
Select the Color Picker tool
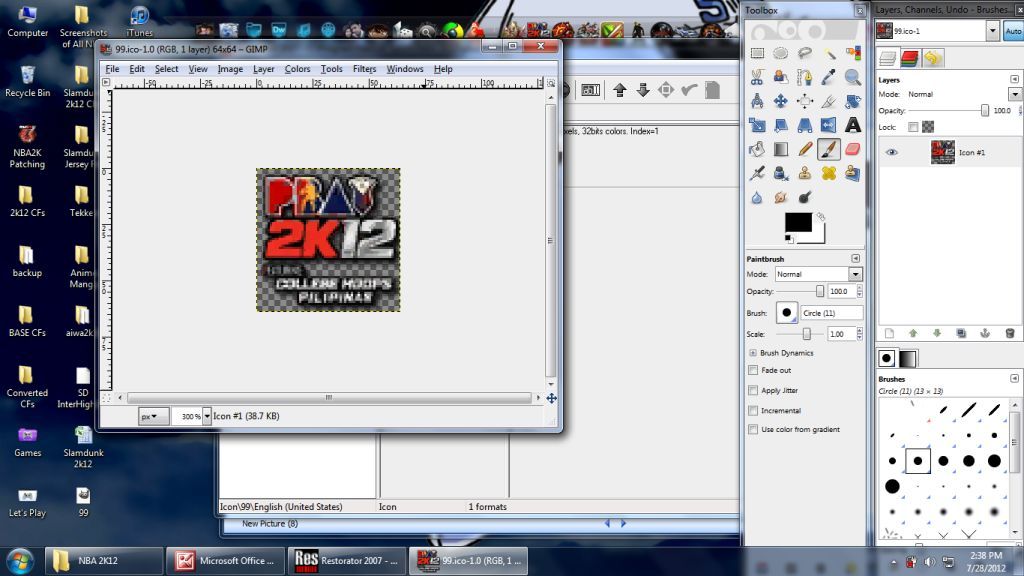coord(829,77)
